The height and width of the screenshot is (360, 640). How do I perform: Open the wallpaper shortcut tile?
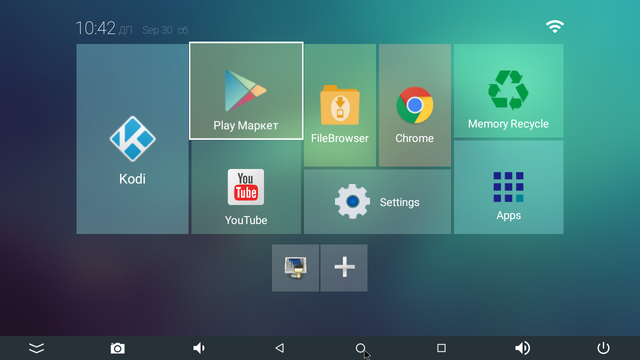296,268
